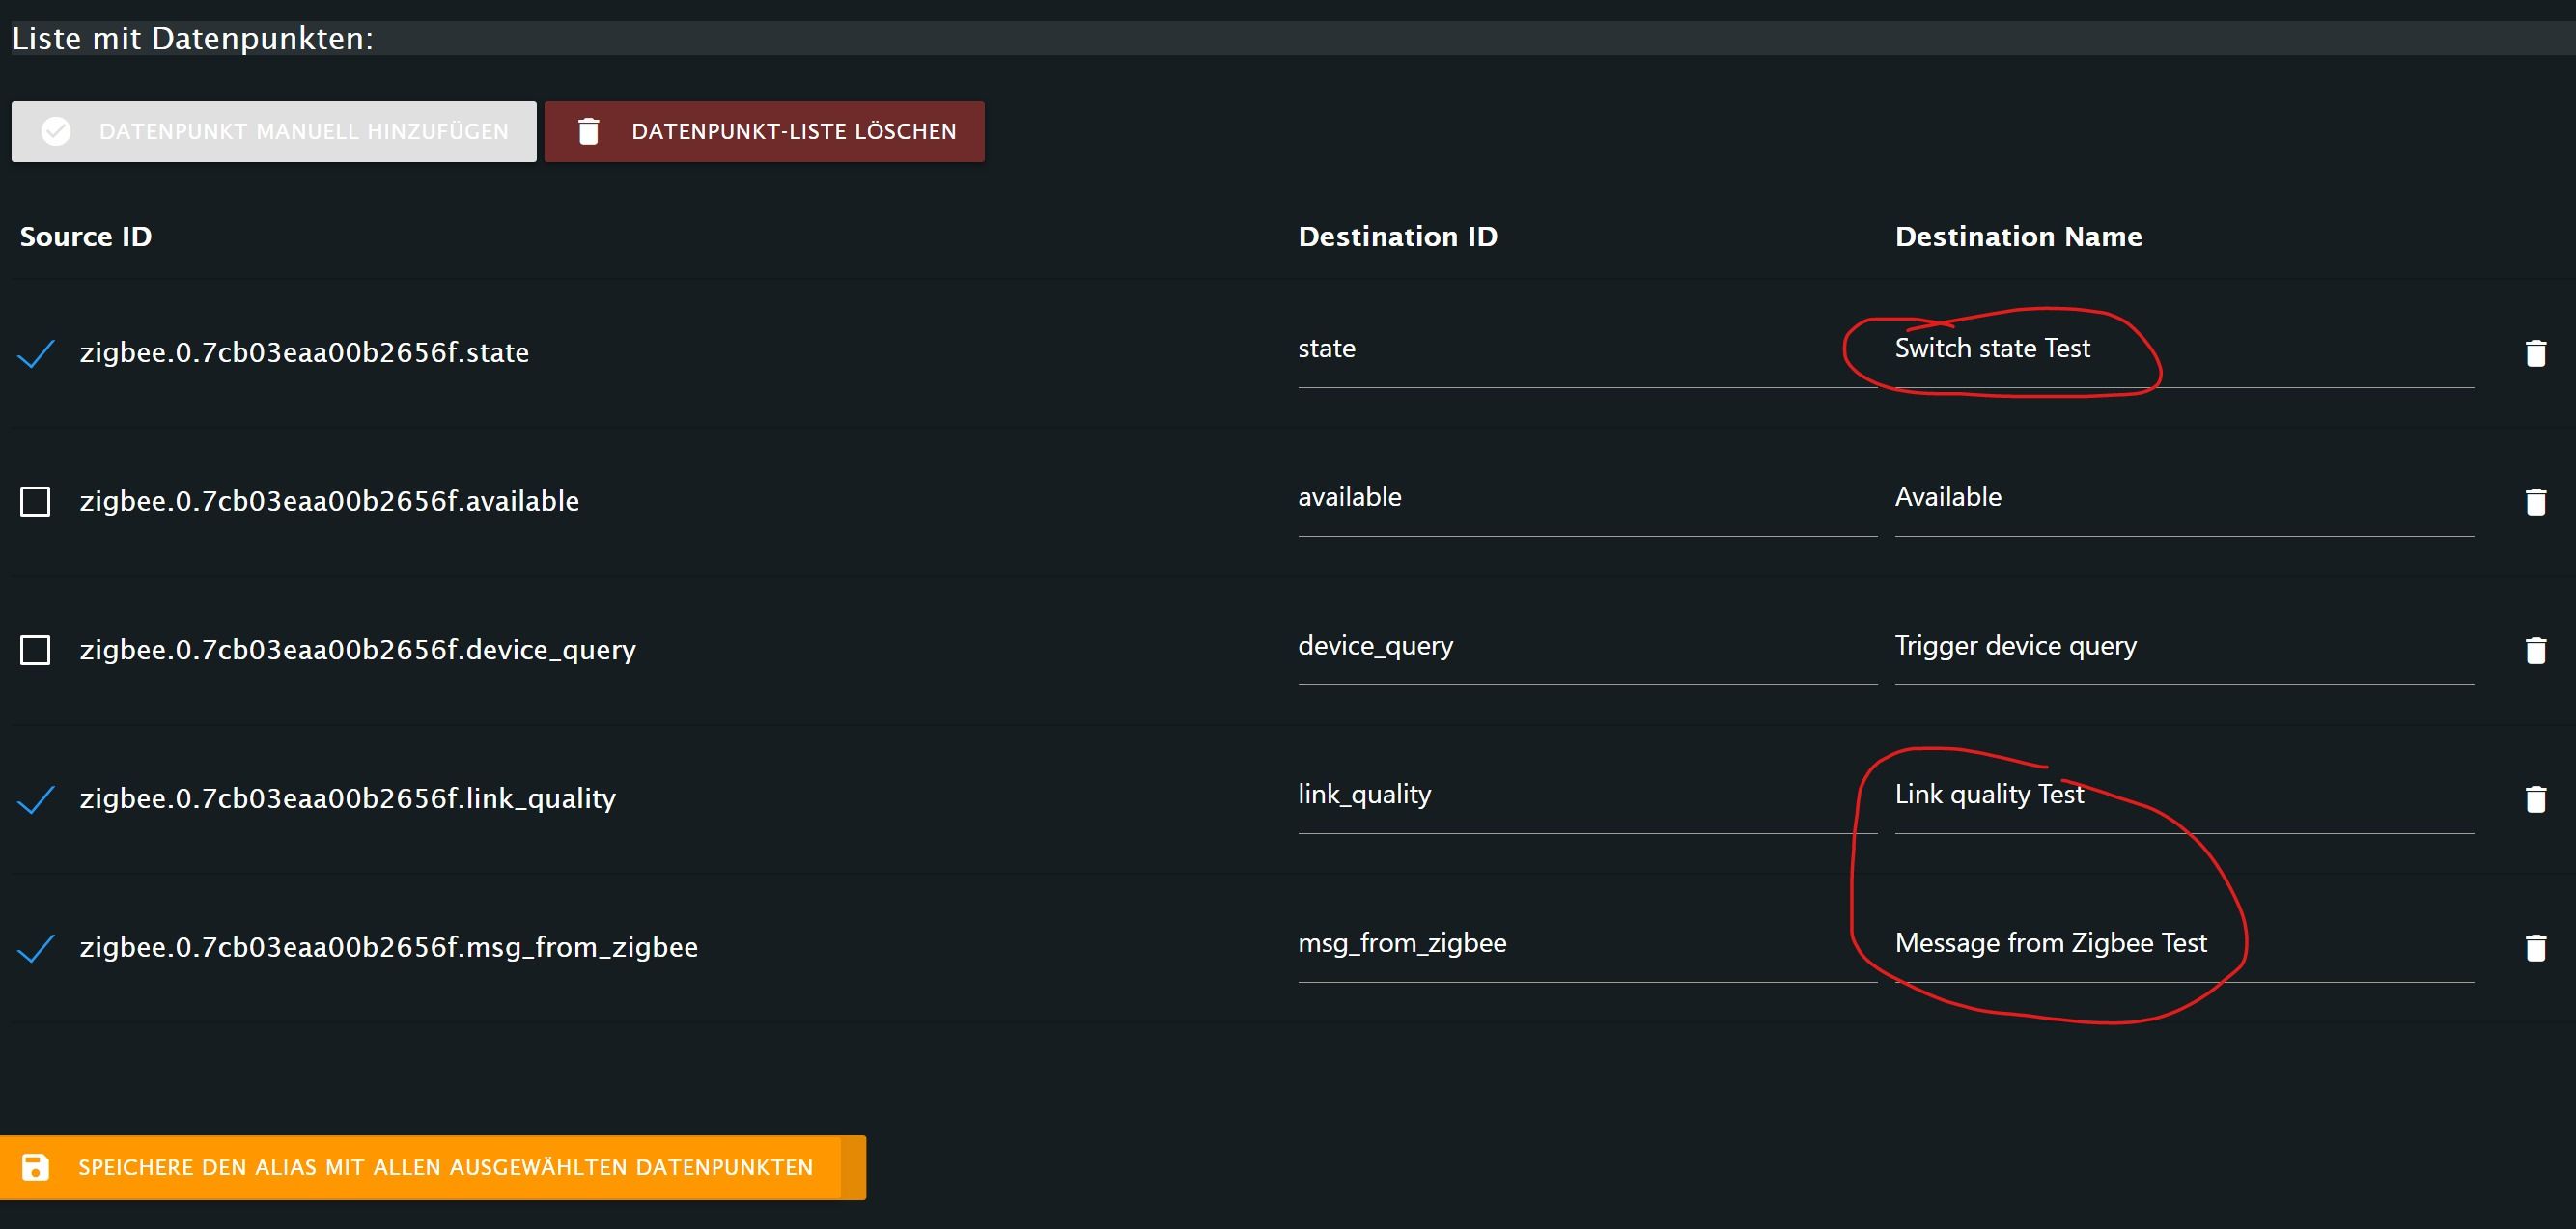
Task: Edit the 'device_query' Destination ID field
Action: (x=1587, y=647)
